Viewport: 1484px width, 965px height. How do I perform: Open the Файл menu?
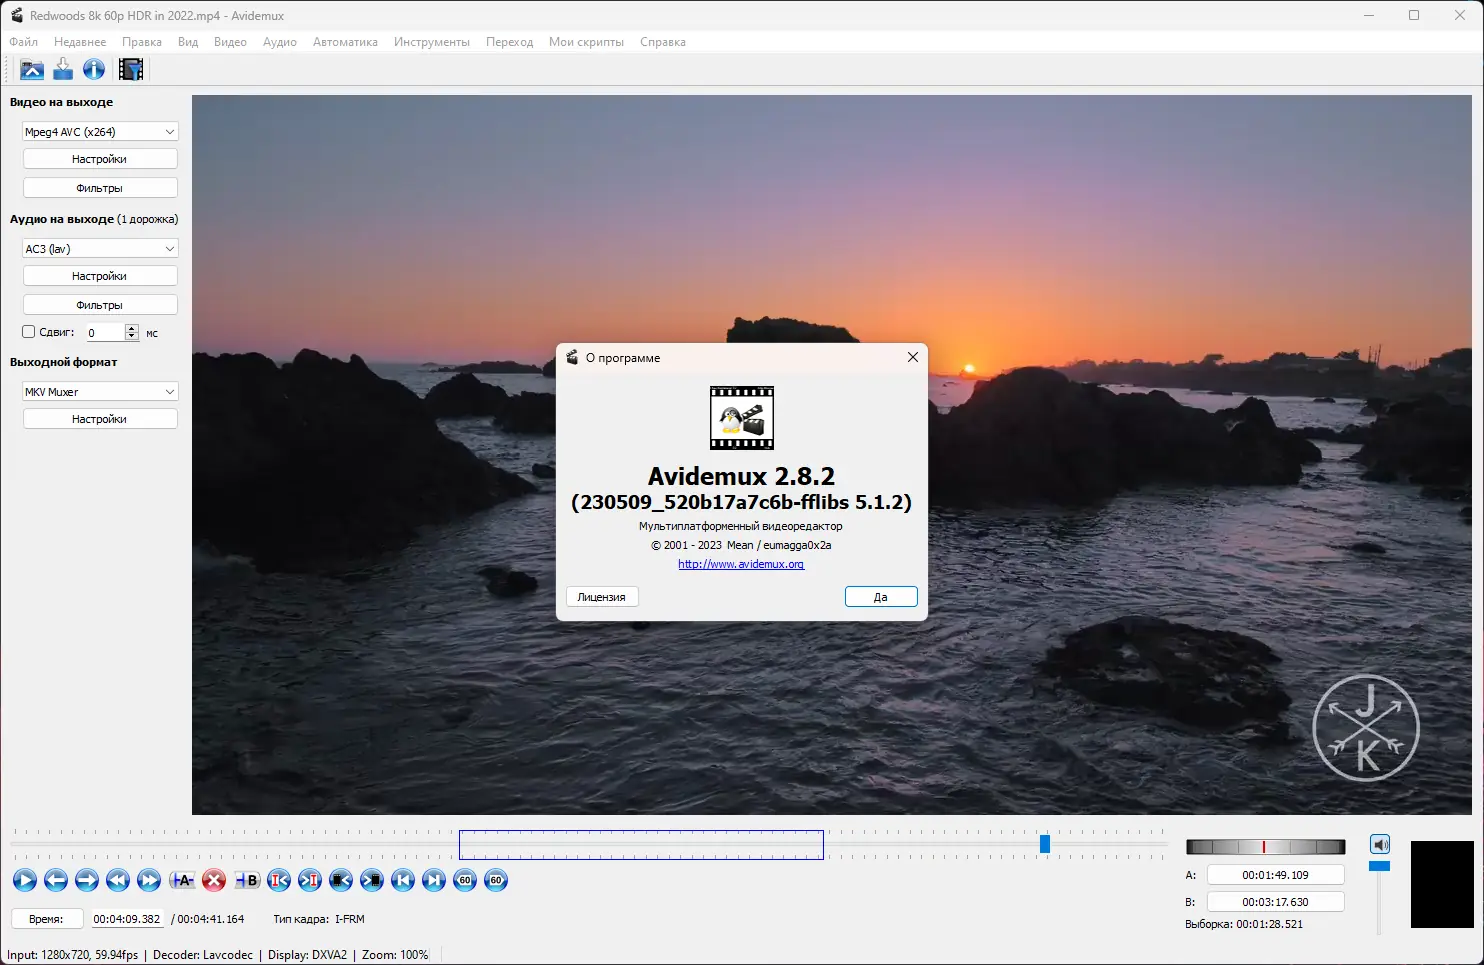click(x=23, y=42)
